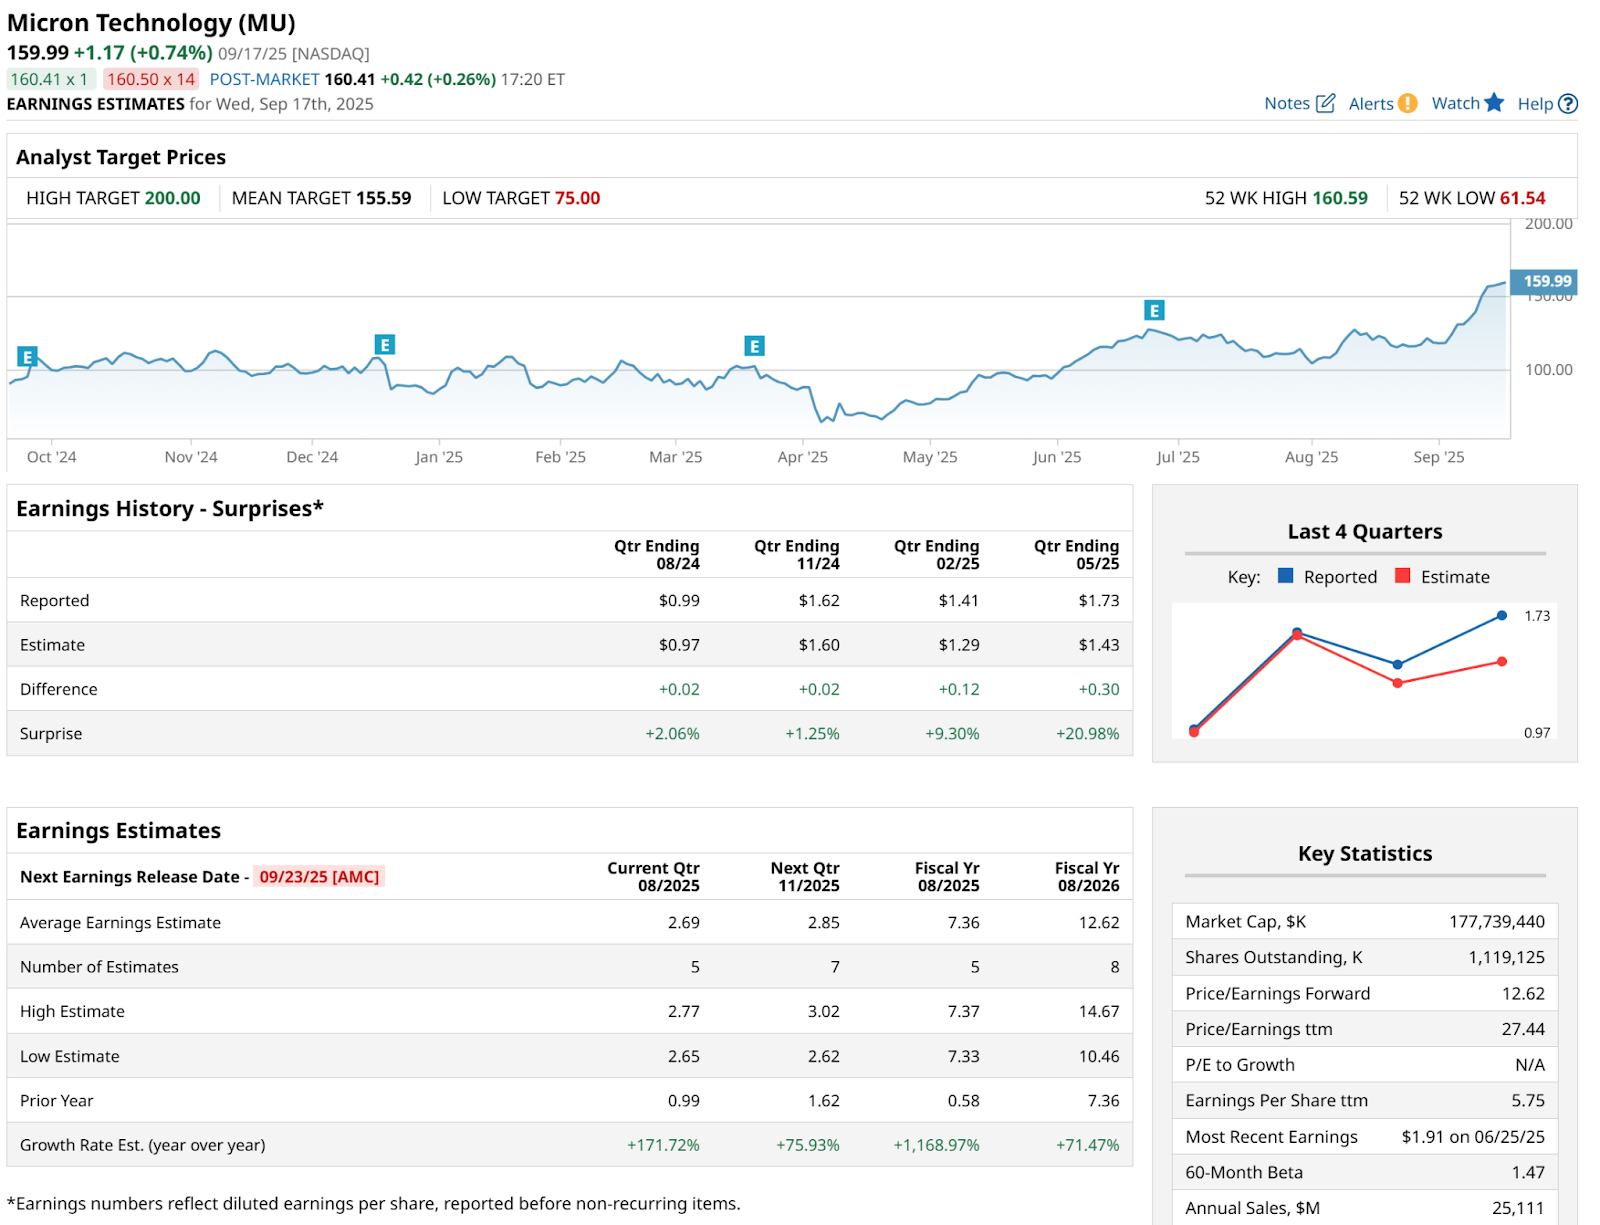The height and width of the screenshot is (1225, 1600).
Task: Select the MEAN TARGET 155.59 value
Action: point(384,198)
